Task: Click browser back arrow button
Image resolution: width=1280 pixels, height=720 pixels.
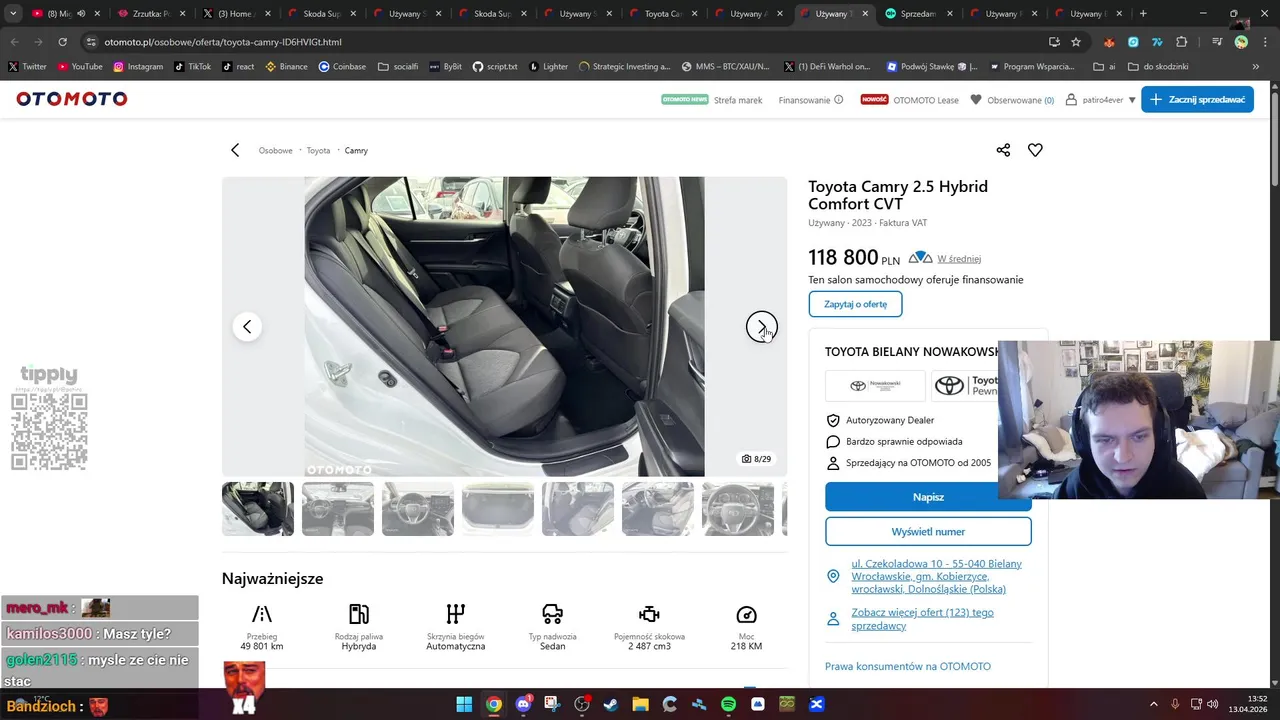Action: (x=14, y=42)
